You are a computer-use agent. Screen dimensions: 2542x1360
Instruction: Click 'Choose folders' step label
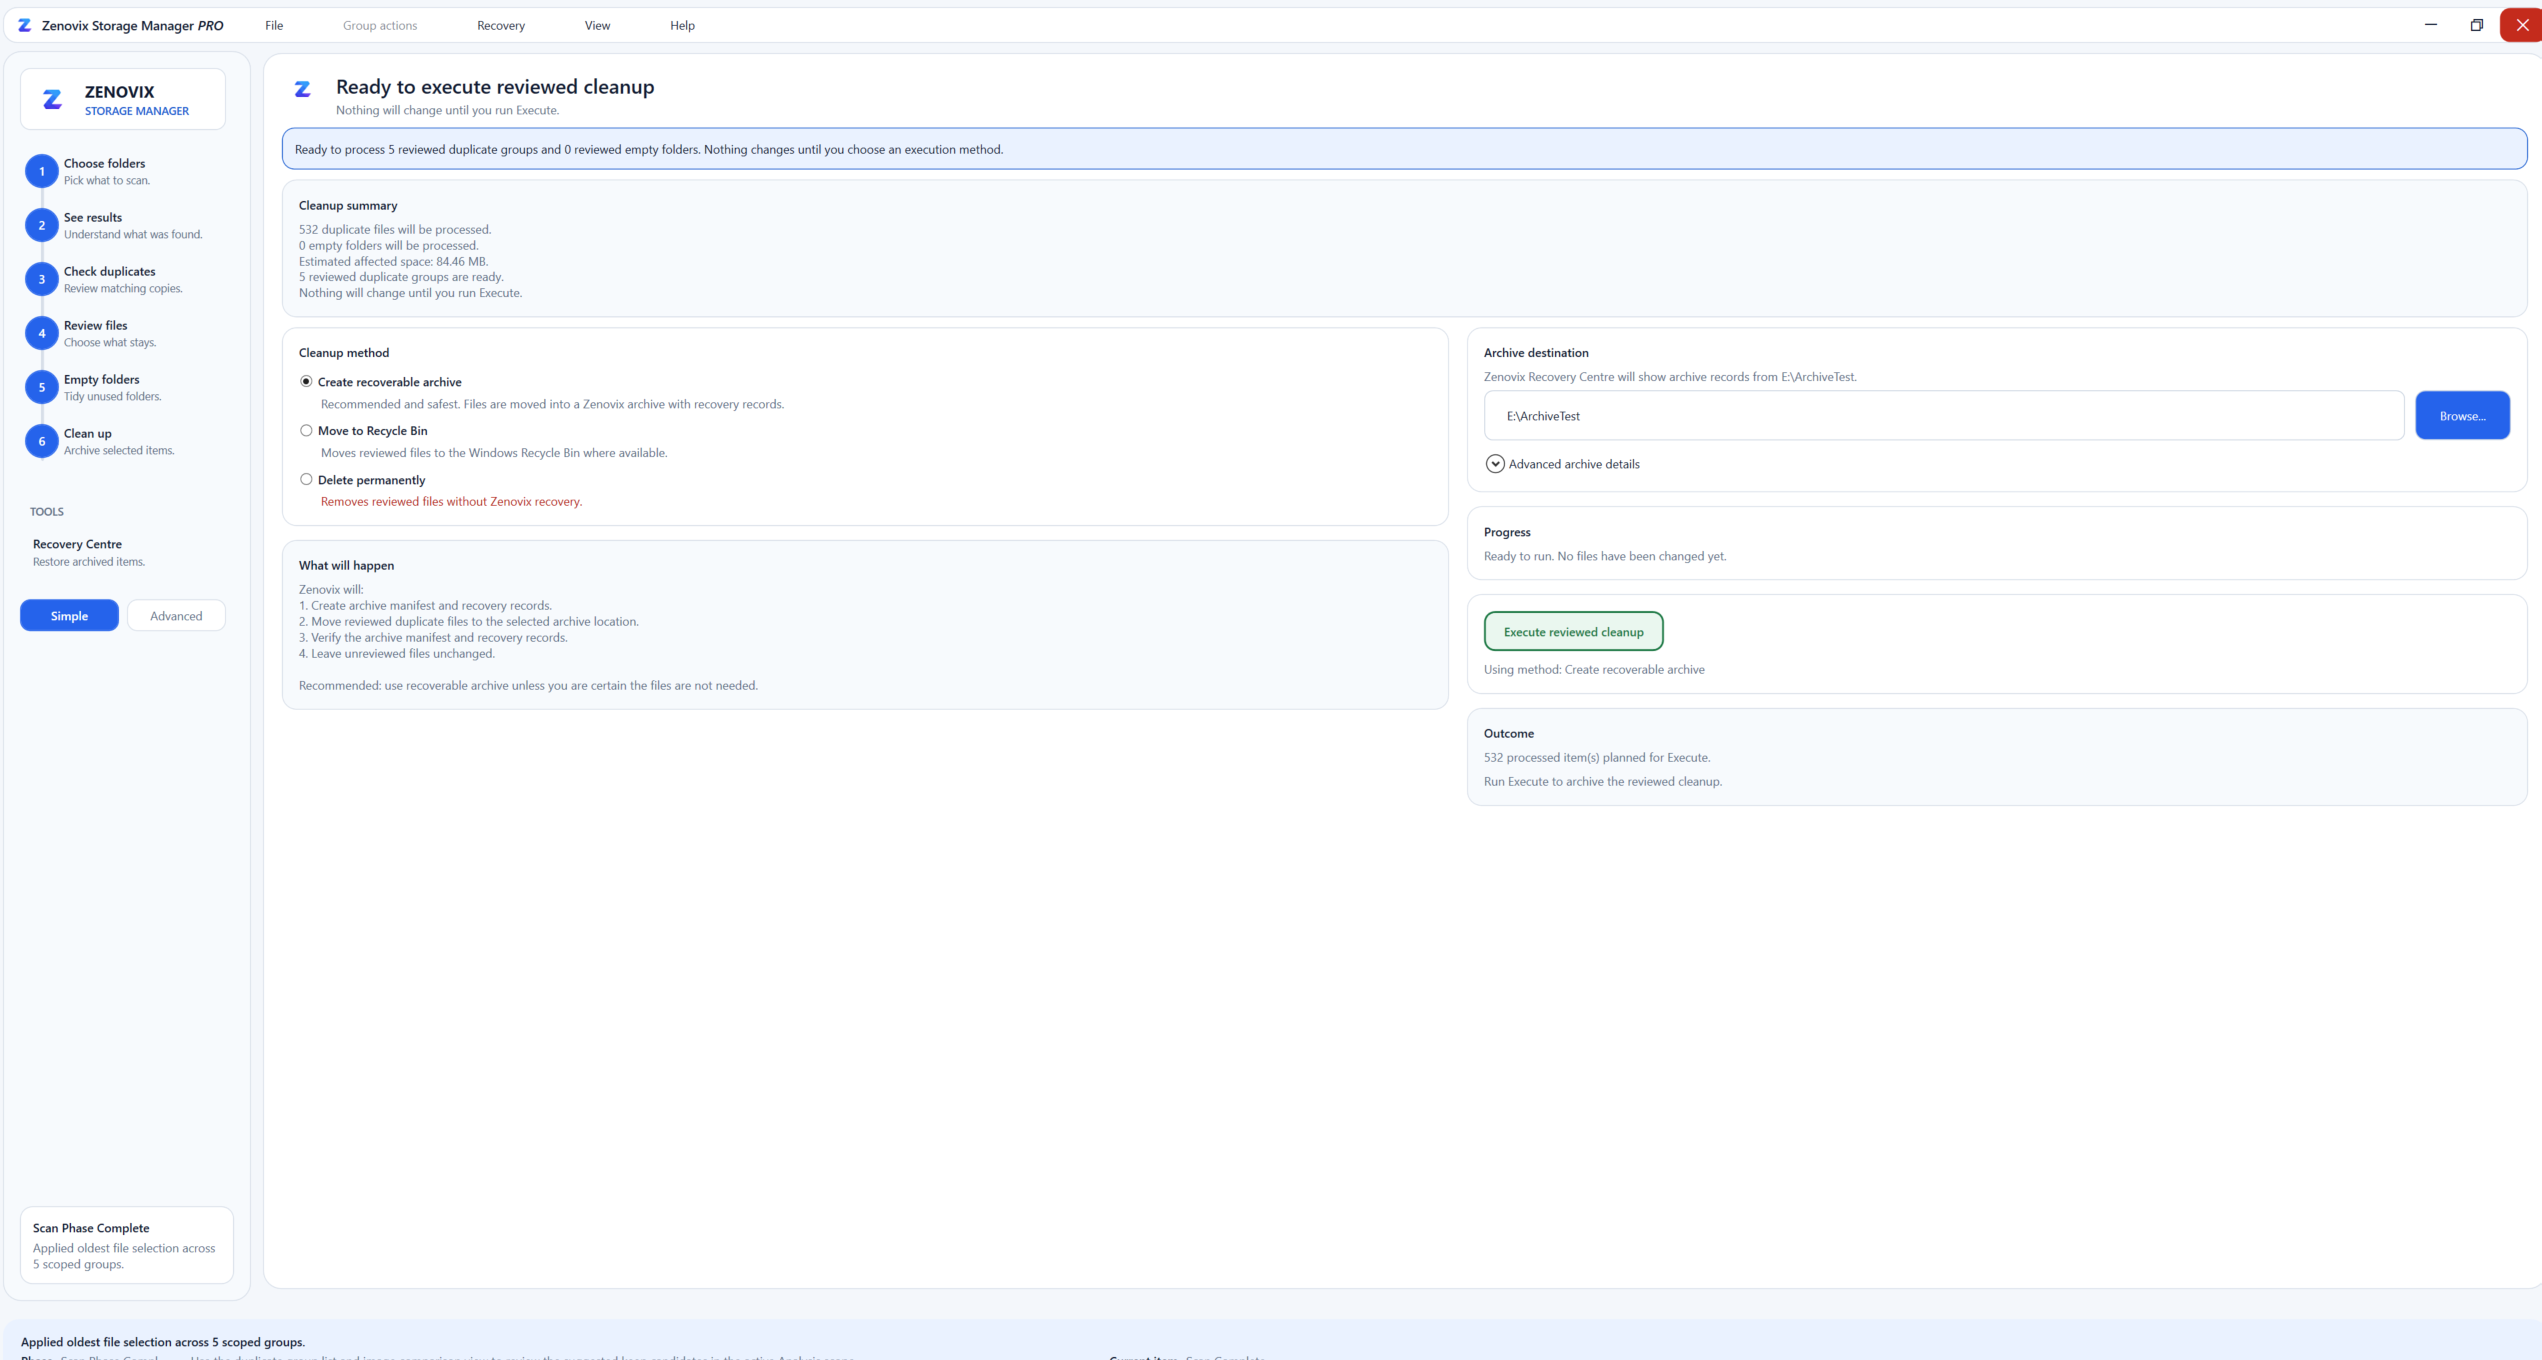(x=104, y=163)
